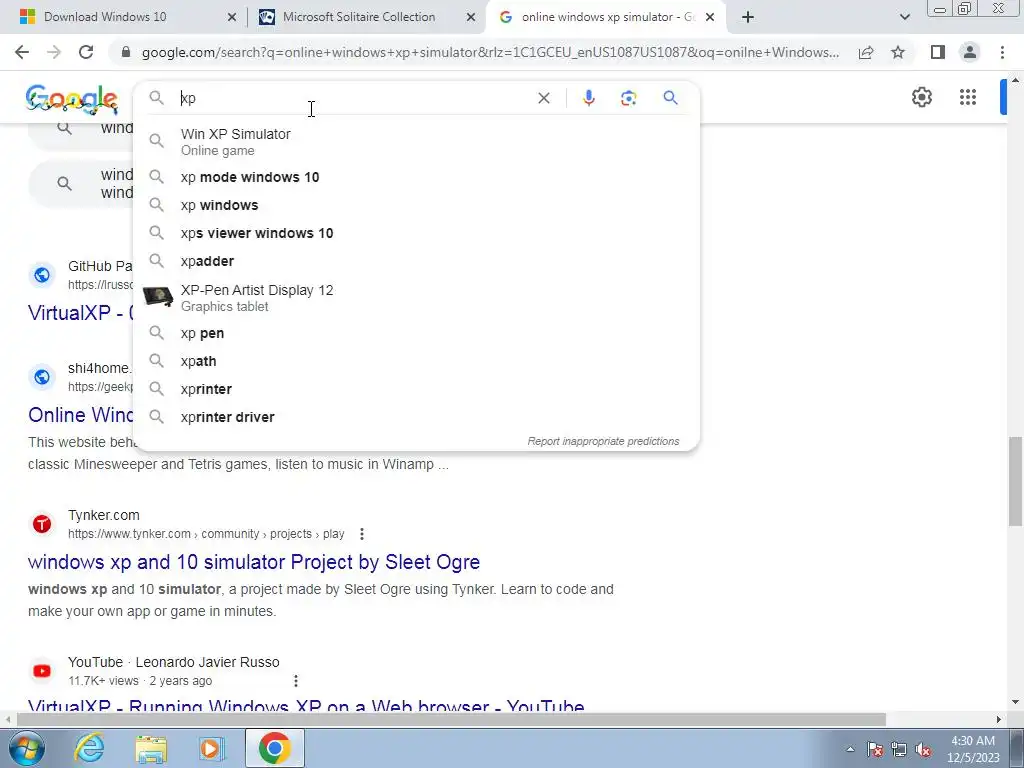
Task: Open more options for Tynker result
Action: click(362, 534)
